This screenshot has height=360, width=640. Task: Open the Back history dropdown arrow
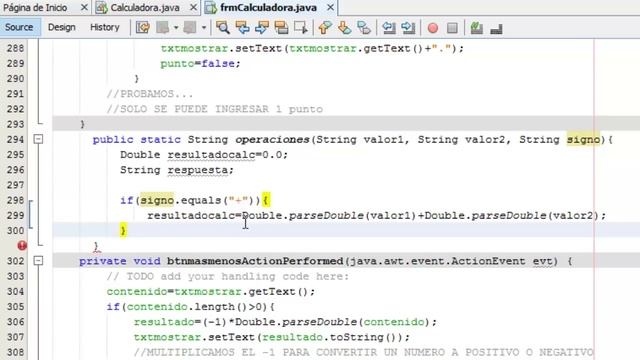point(176,28)
